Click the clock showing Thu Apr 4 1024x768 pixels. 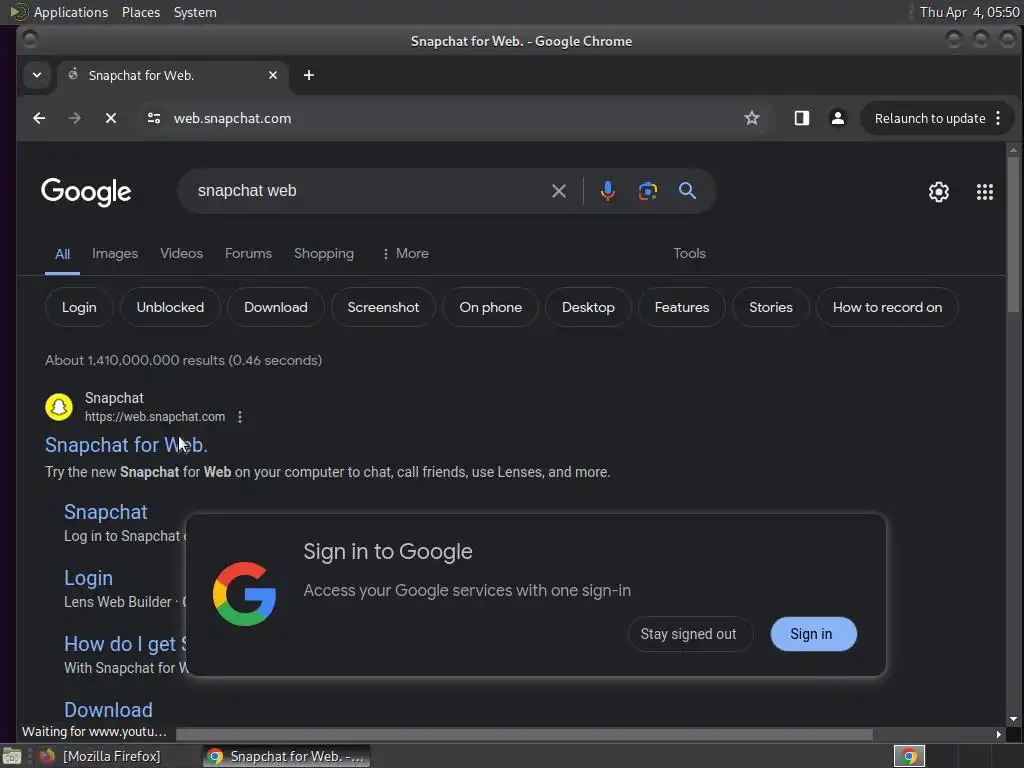tap(969, 12)
